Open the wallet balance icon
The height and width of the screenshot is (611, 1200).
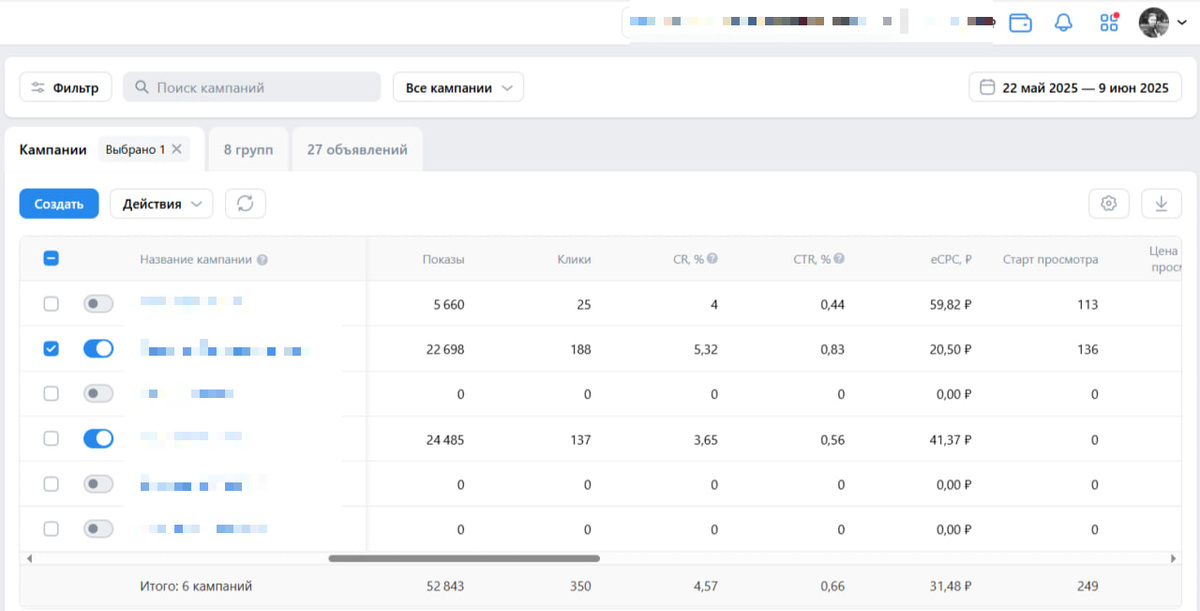click(x=1020, y=22)
